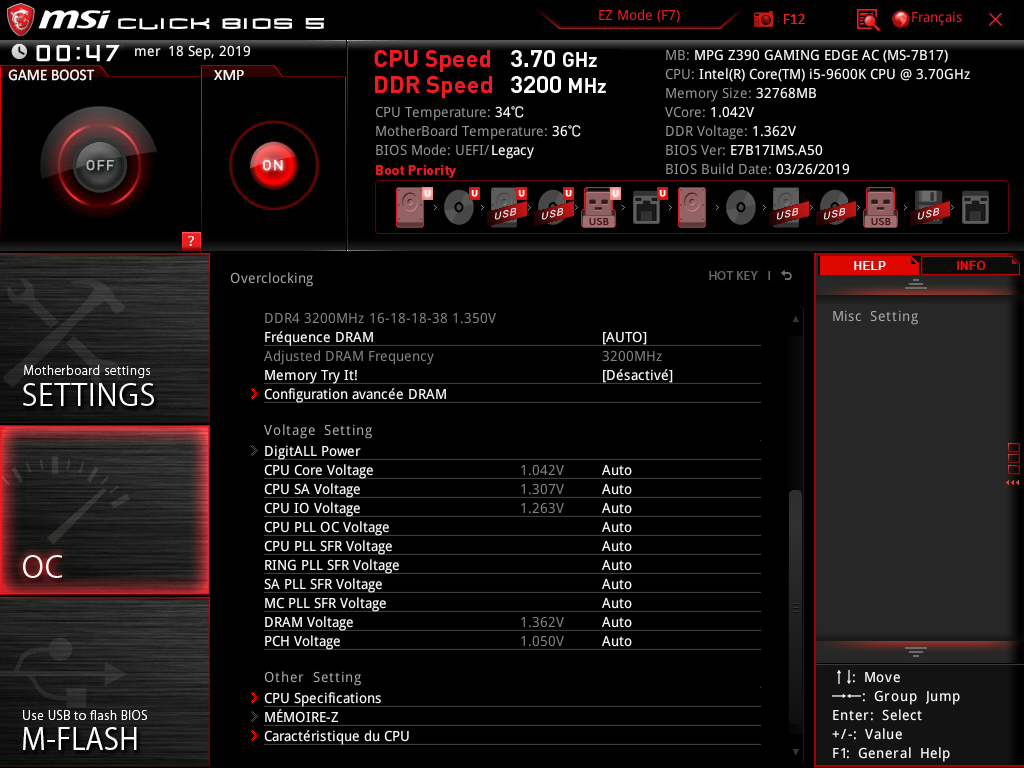Open the SETTINGS motherboard section
Screen dimensions: 1024x768
[104, 338]
